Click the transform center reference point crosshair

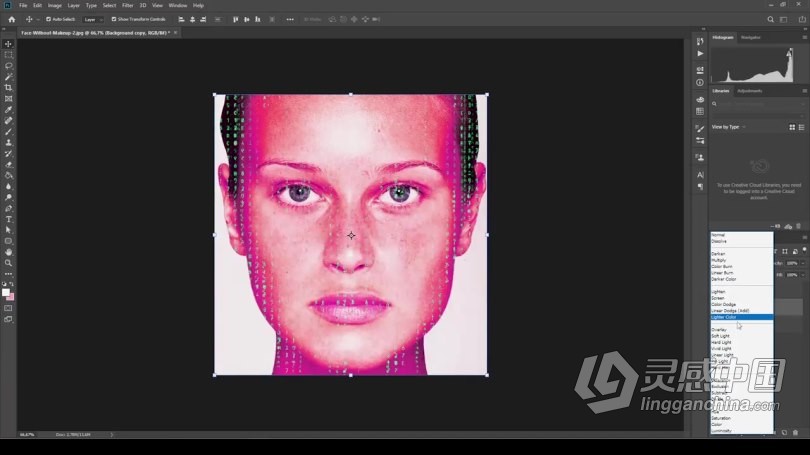click(x=351, y=236)
